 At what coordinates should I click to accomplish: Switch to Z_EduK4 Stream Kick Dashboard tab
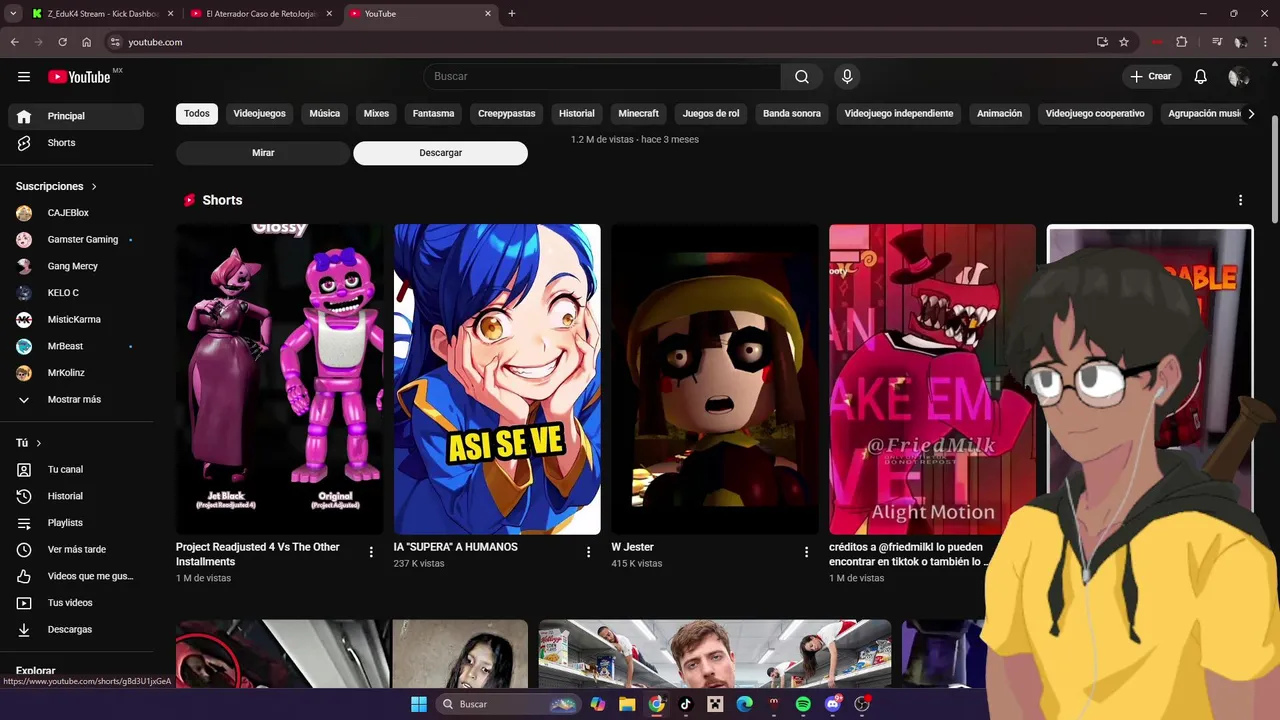[x=102, y=14]
